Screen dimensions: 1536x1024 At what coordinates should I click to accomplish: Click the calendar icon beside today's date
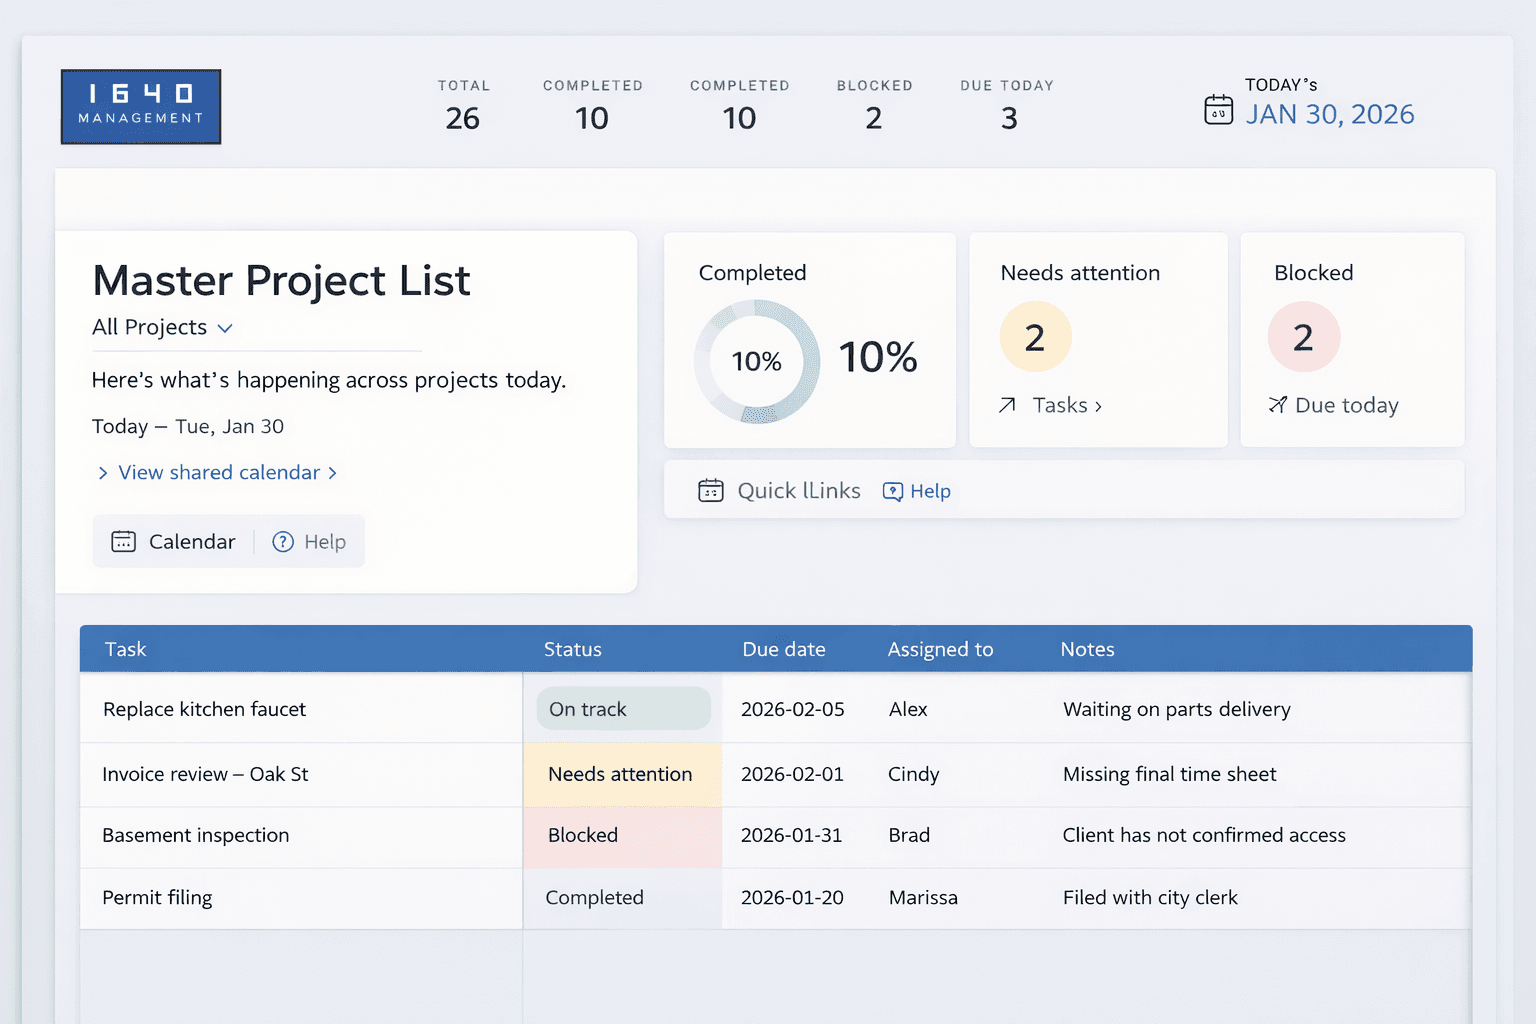[x=1218, y=109]
